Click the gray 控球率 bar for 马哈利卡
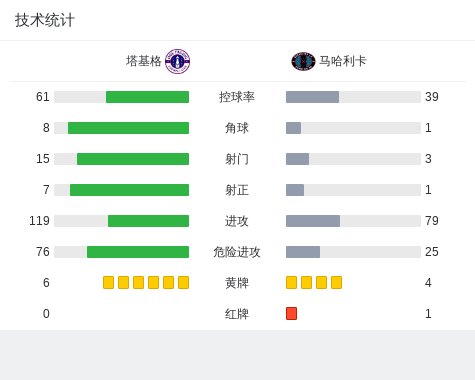 coord(312,97)
